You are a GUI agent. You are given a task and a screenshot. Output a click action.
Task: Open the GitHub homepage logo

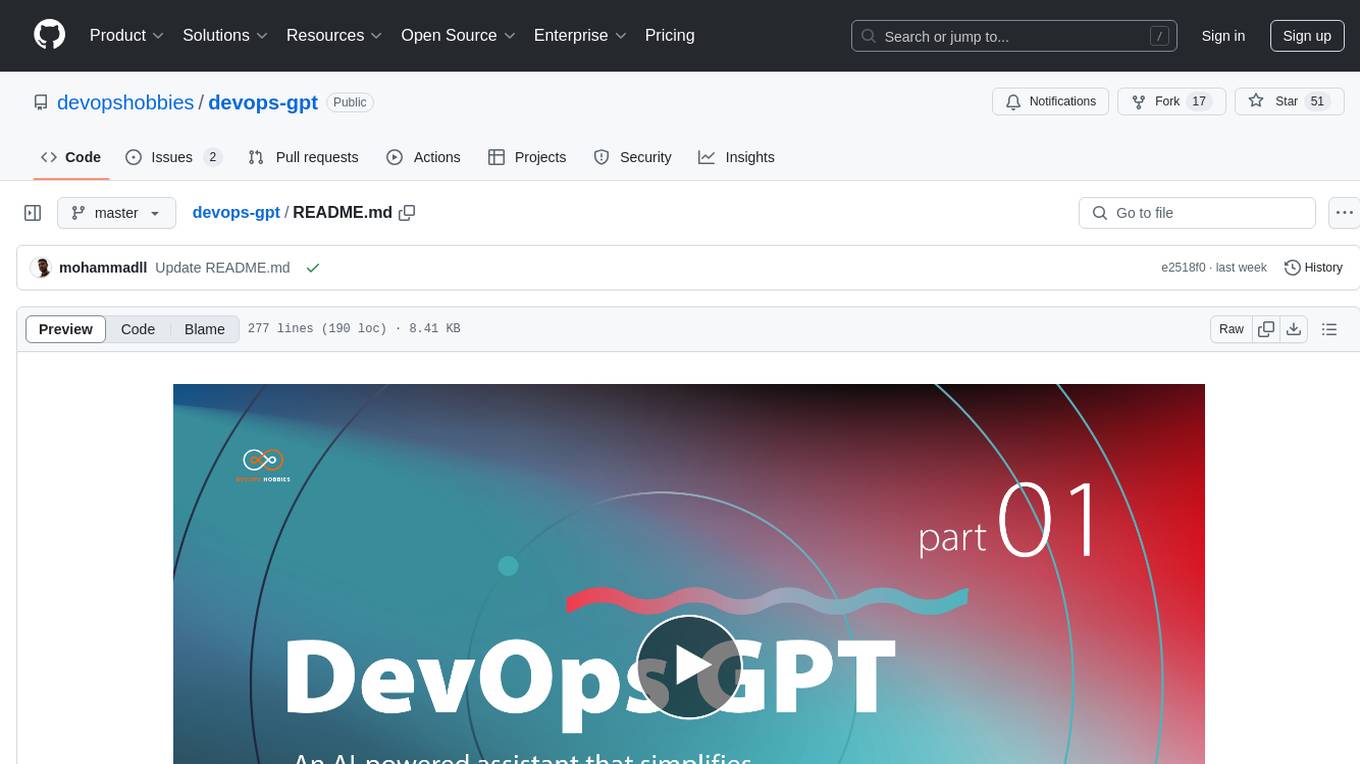49,35
